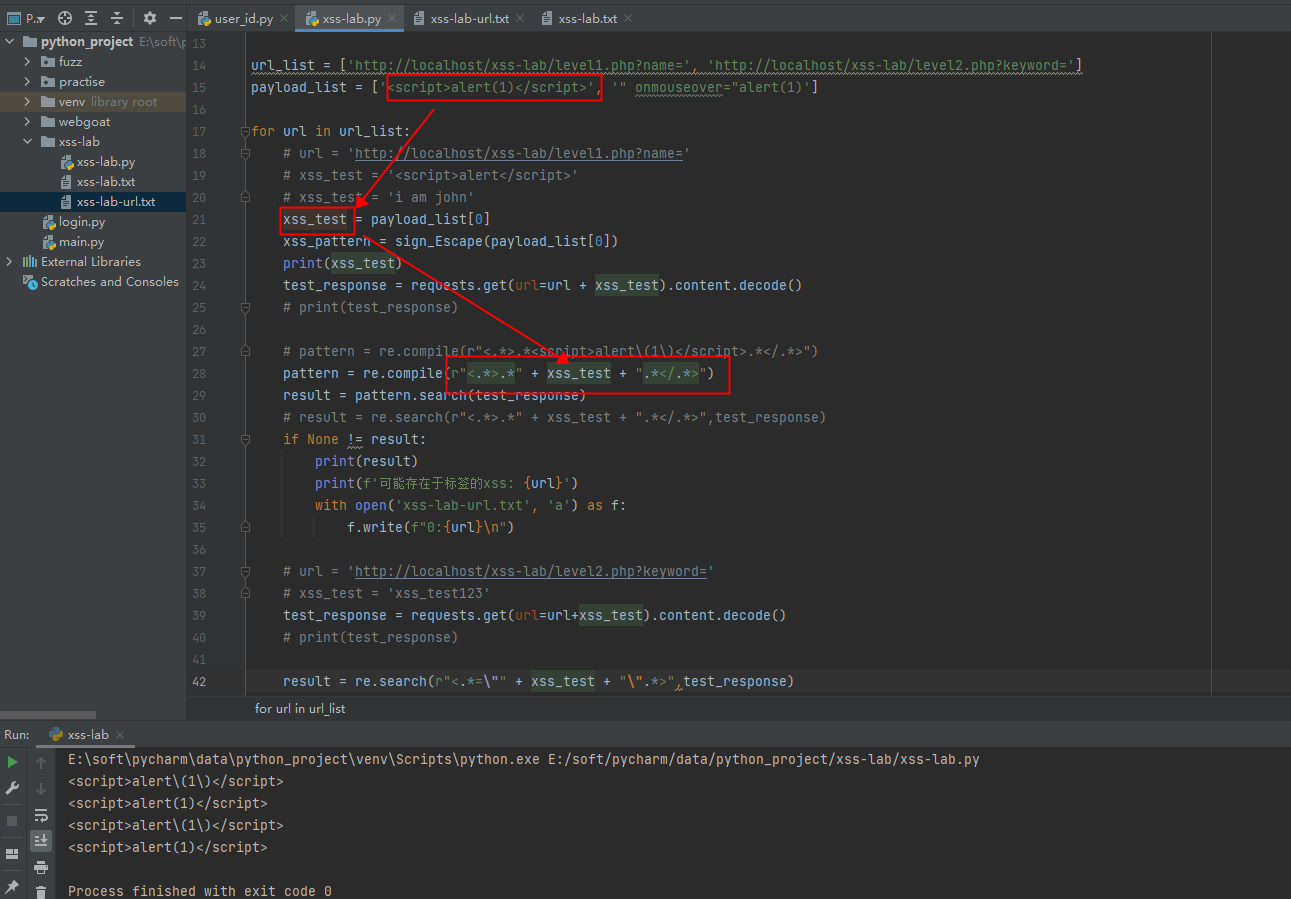Close the xss-lab.txt editor tab

tap(626, 19)
